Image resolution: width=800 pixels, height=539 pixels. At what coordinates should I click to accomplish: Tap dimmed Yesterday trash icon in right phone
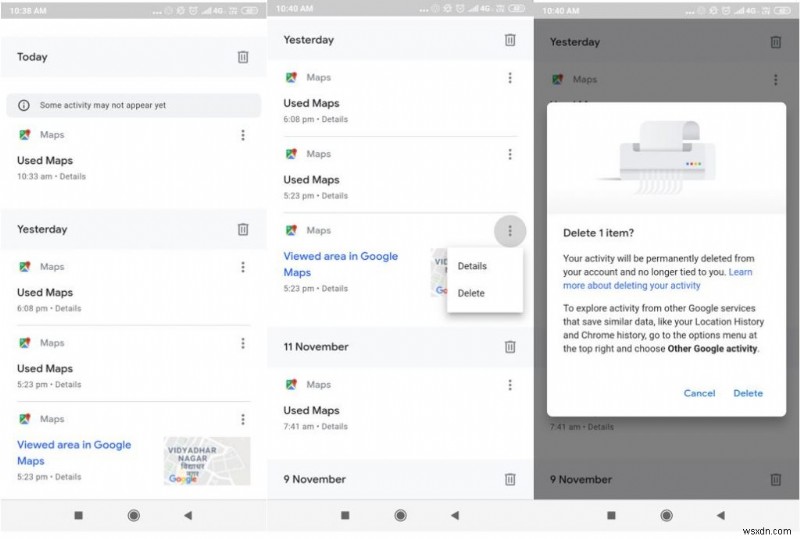[776, 42]
